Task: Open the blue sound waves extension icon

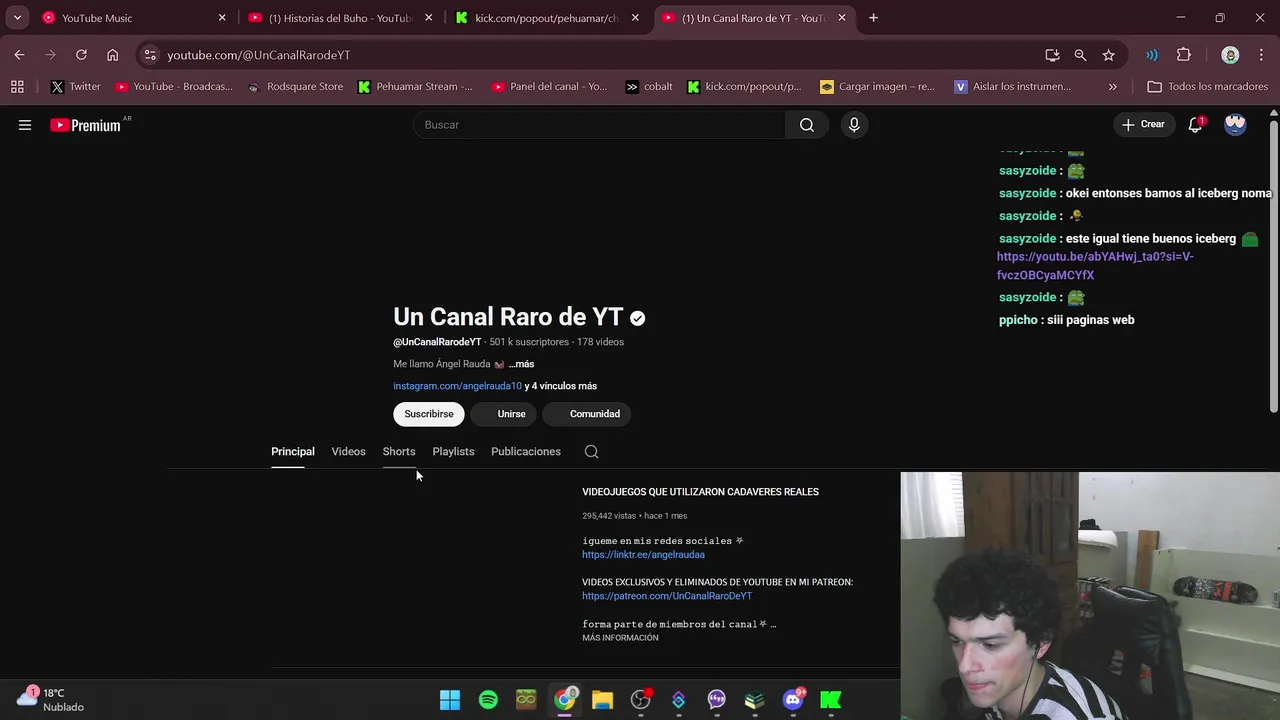Action: coord(1152,55)
